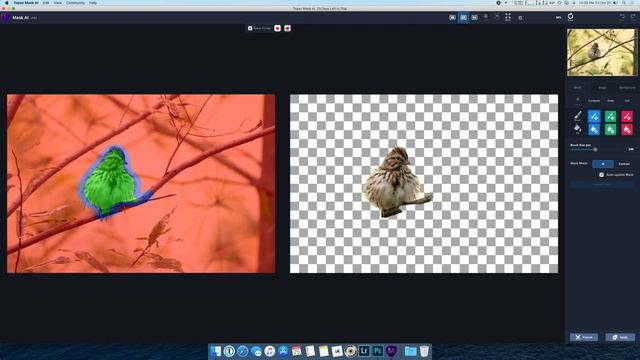Click the bird navigator thumbnail
Viewport: 640px width, 360px height.
pyautogui.click(x=602, y=52)
